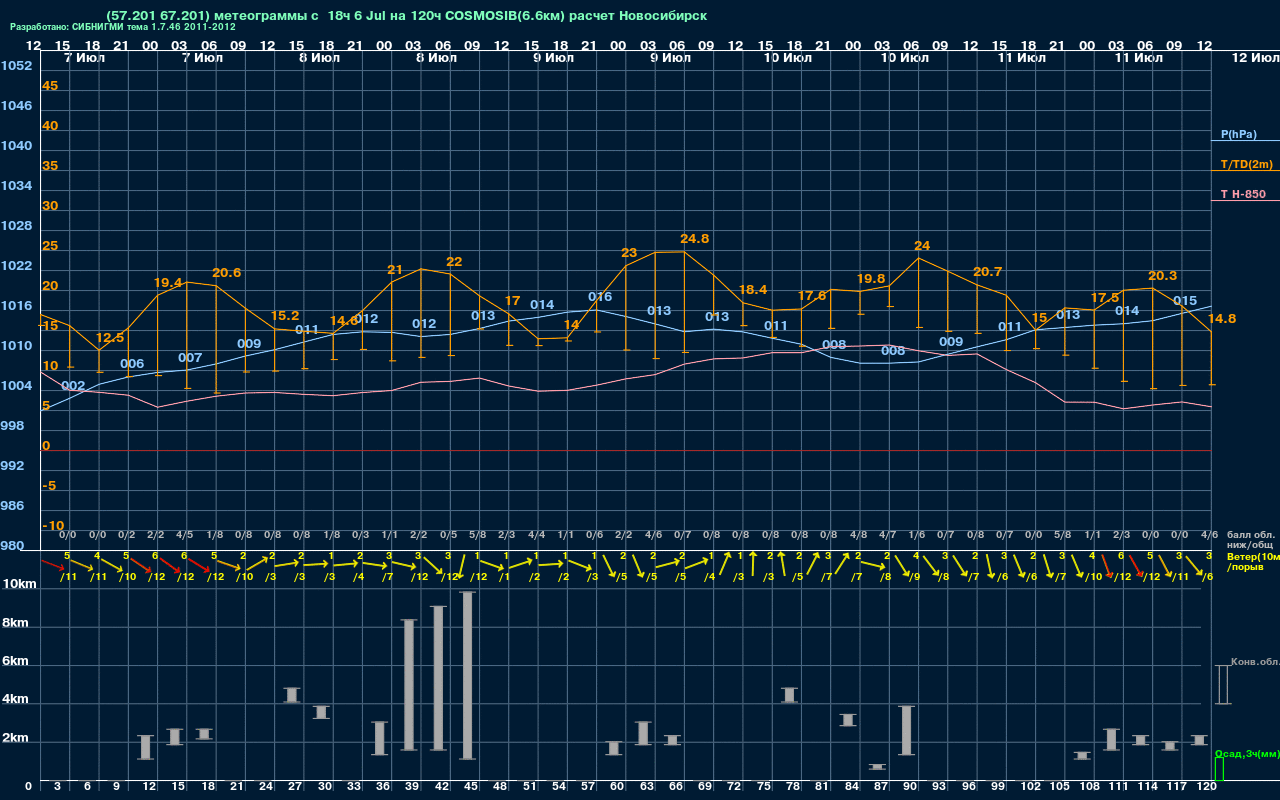Click 1028 on the pressure axis
This screenshot has height=800, width=1280.
(x=16, y=226)
